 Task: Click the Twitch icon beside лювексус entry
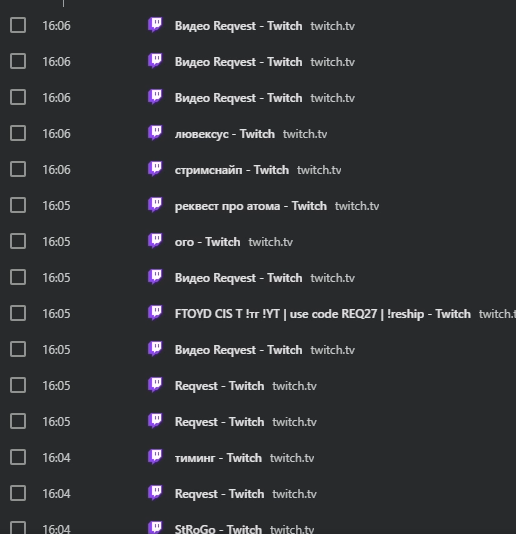pyautogui.click(x=155, y=133)
